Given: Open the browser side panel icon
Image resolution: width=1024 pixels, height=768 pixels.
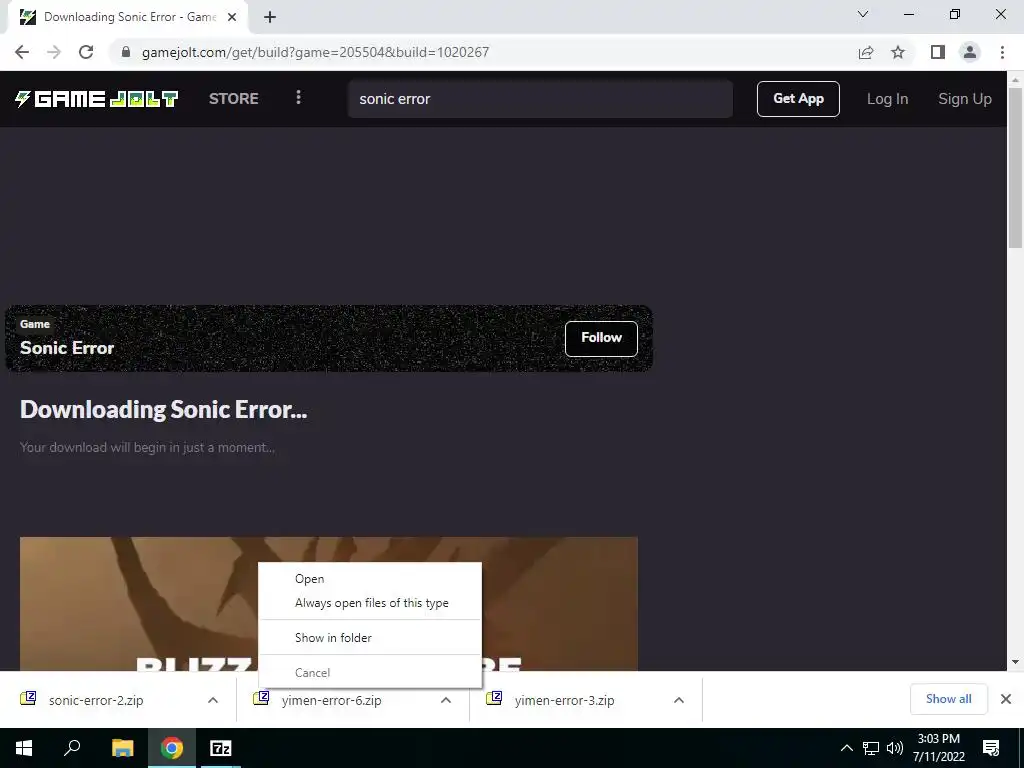Looking at the screenshot, I should click(938, 52).
